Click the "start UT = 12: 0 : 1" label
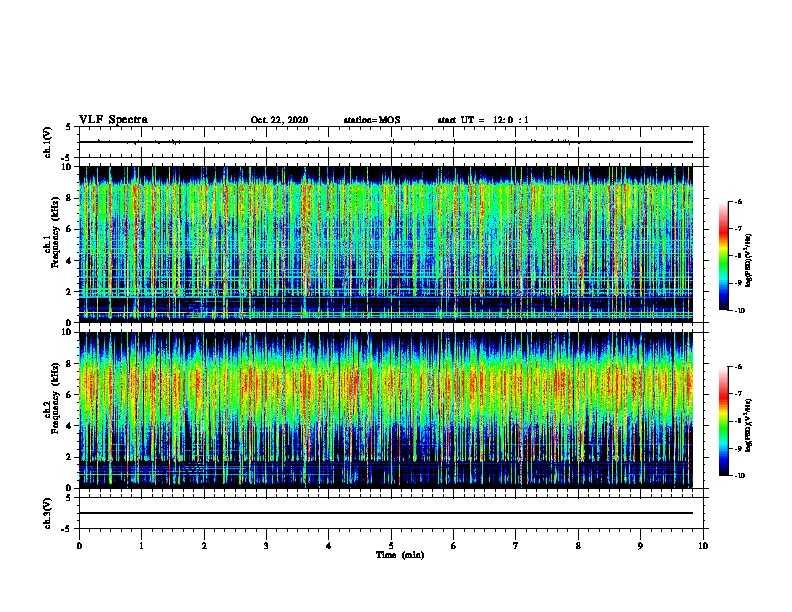Image resolution: width=792 pixels, height=612 pixels. (483, 120)
